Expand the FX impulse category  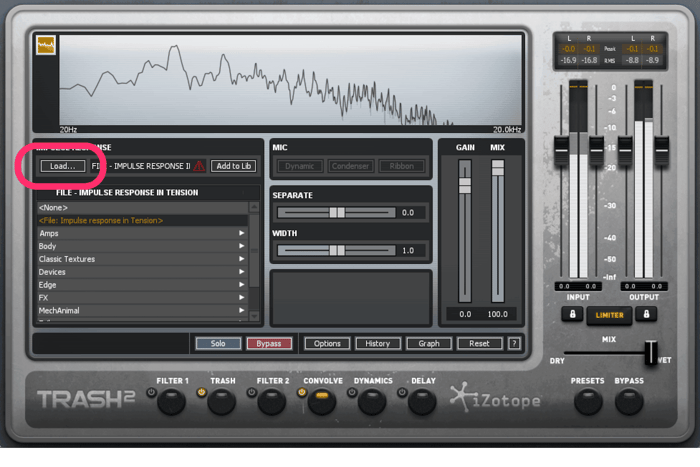pos(143,298)
